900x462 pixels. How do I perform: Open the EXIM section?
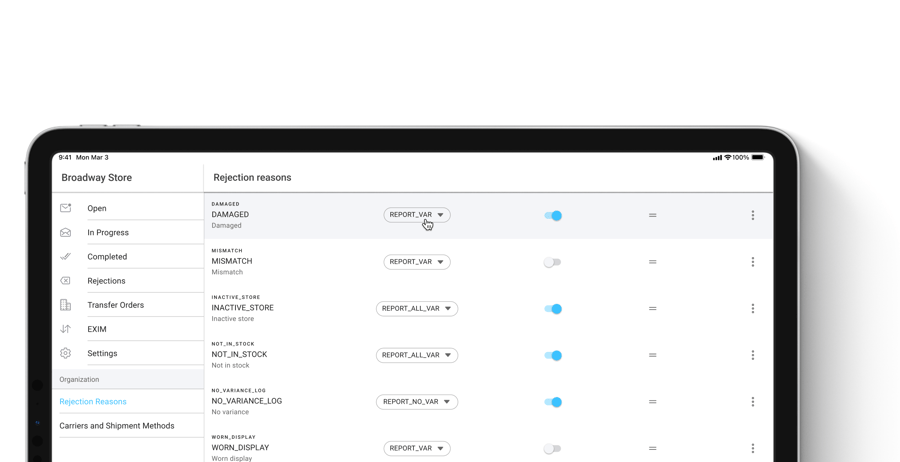tap(97, 329)
